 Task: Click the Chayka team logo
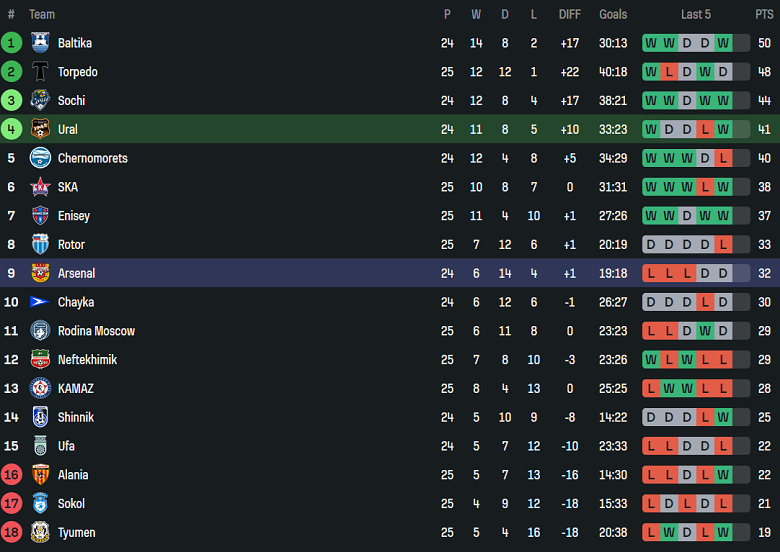[40, 302]
